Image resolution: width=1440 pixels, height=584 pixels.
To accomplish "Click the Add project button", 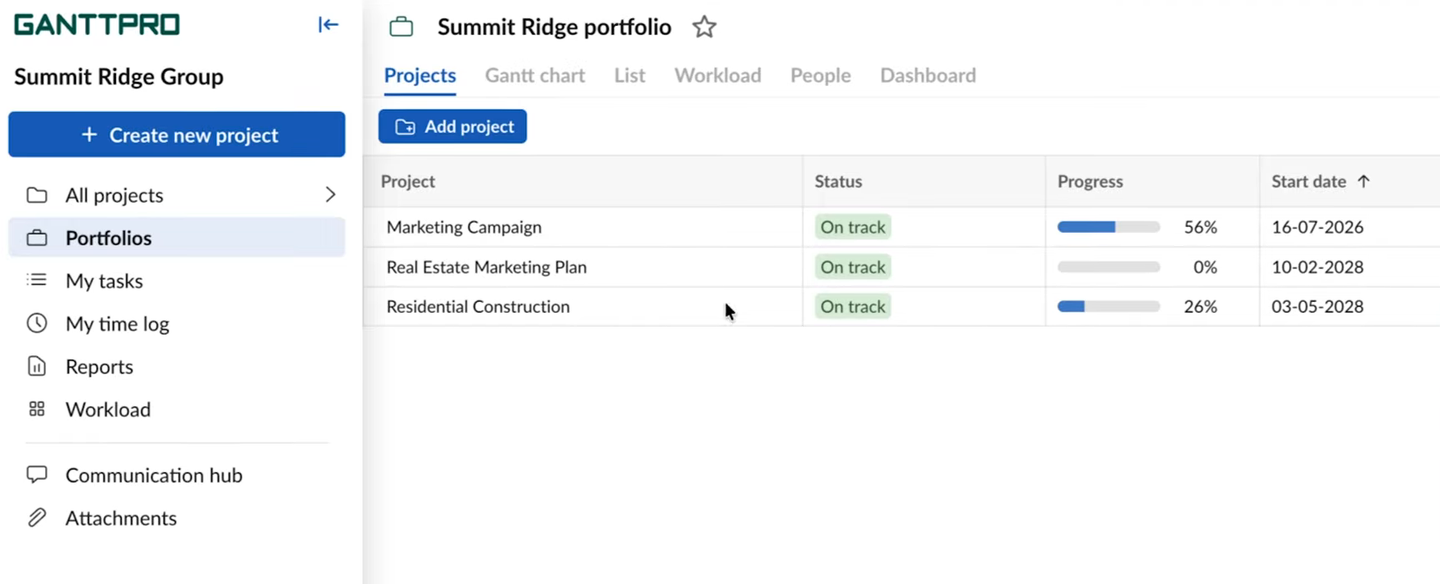I will 452,126.
